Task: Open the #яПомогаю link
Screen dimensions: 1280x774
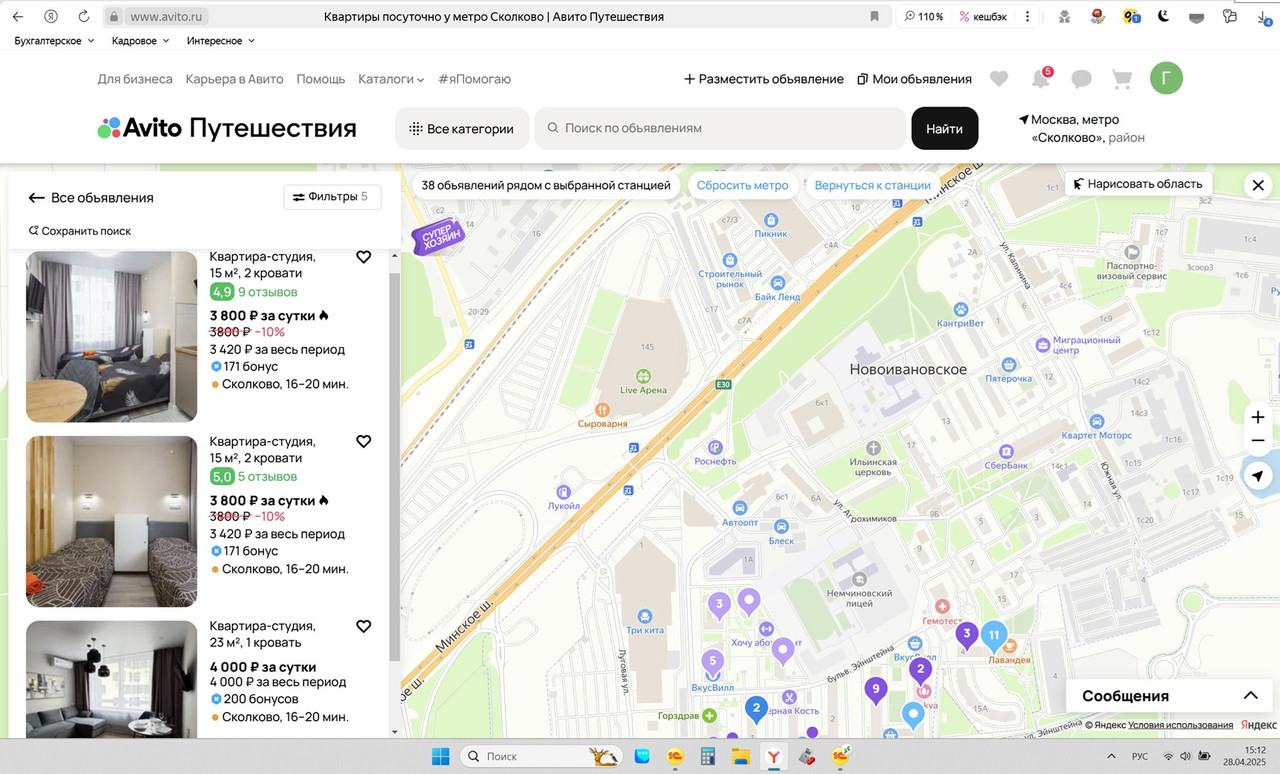Action: tap(474, 79)
